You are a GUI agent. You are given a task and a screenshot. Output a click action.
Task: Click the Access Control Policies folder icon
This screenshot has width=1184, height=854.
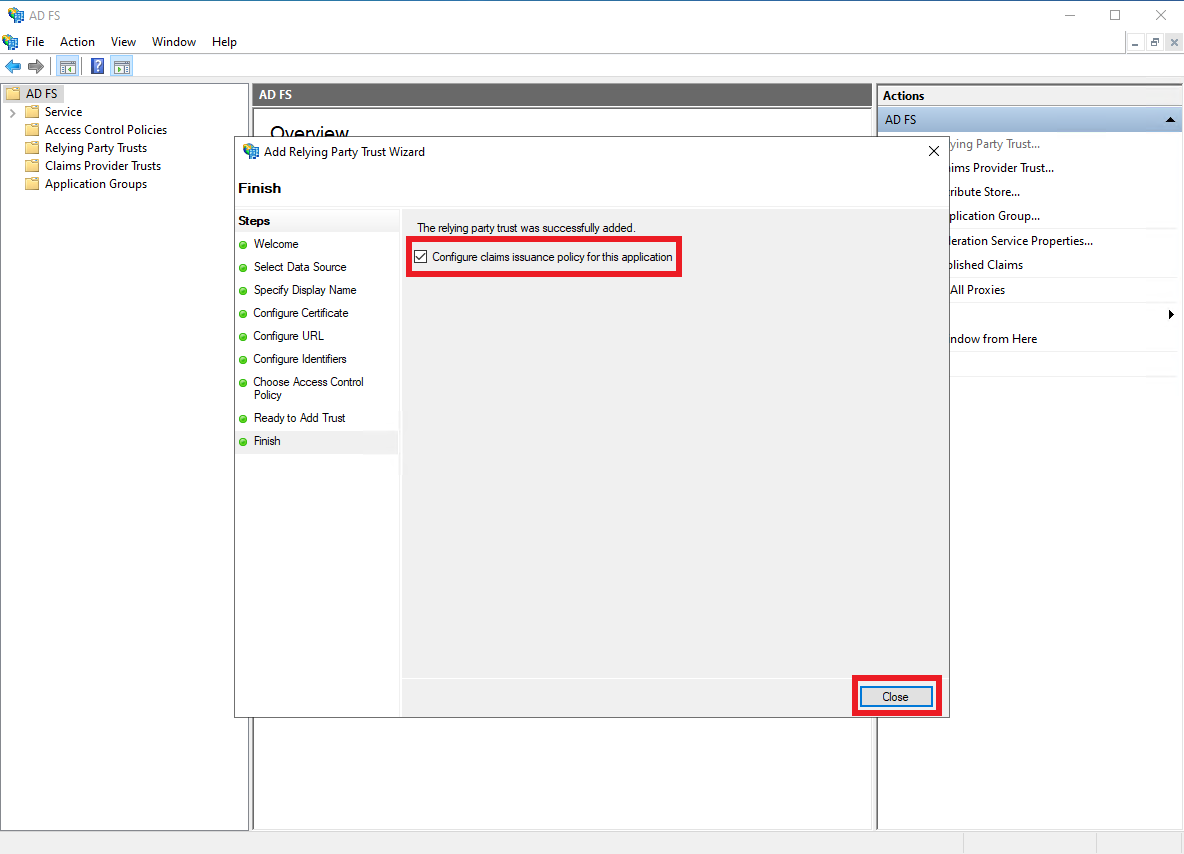coord(32,130)
